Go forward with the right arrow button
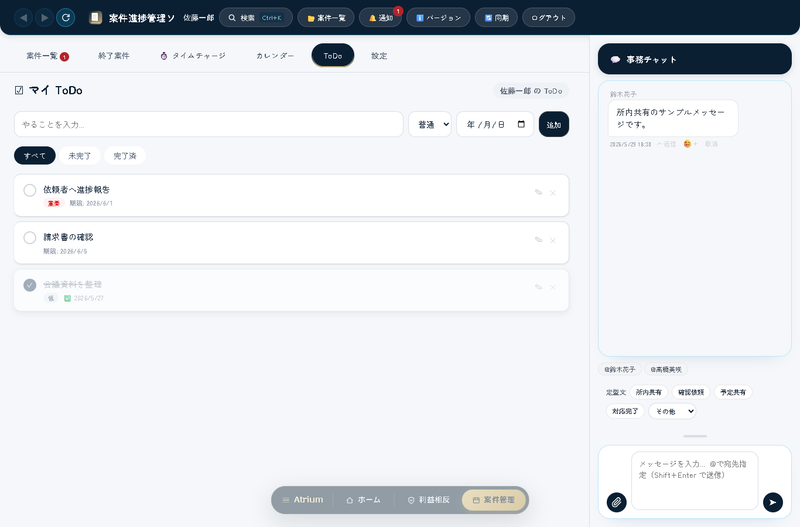Image resolution: width=800 pixels, height=527 pixels. point(44,18)
